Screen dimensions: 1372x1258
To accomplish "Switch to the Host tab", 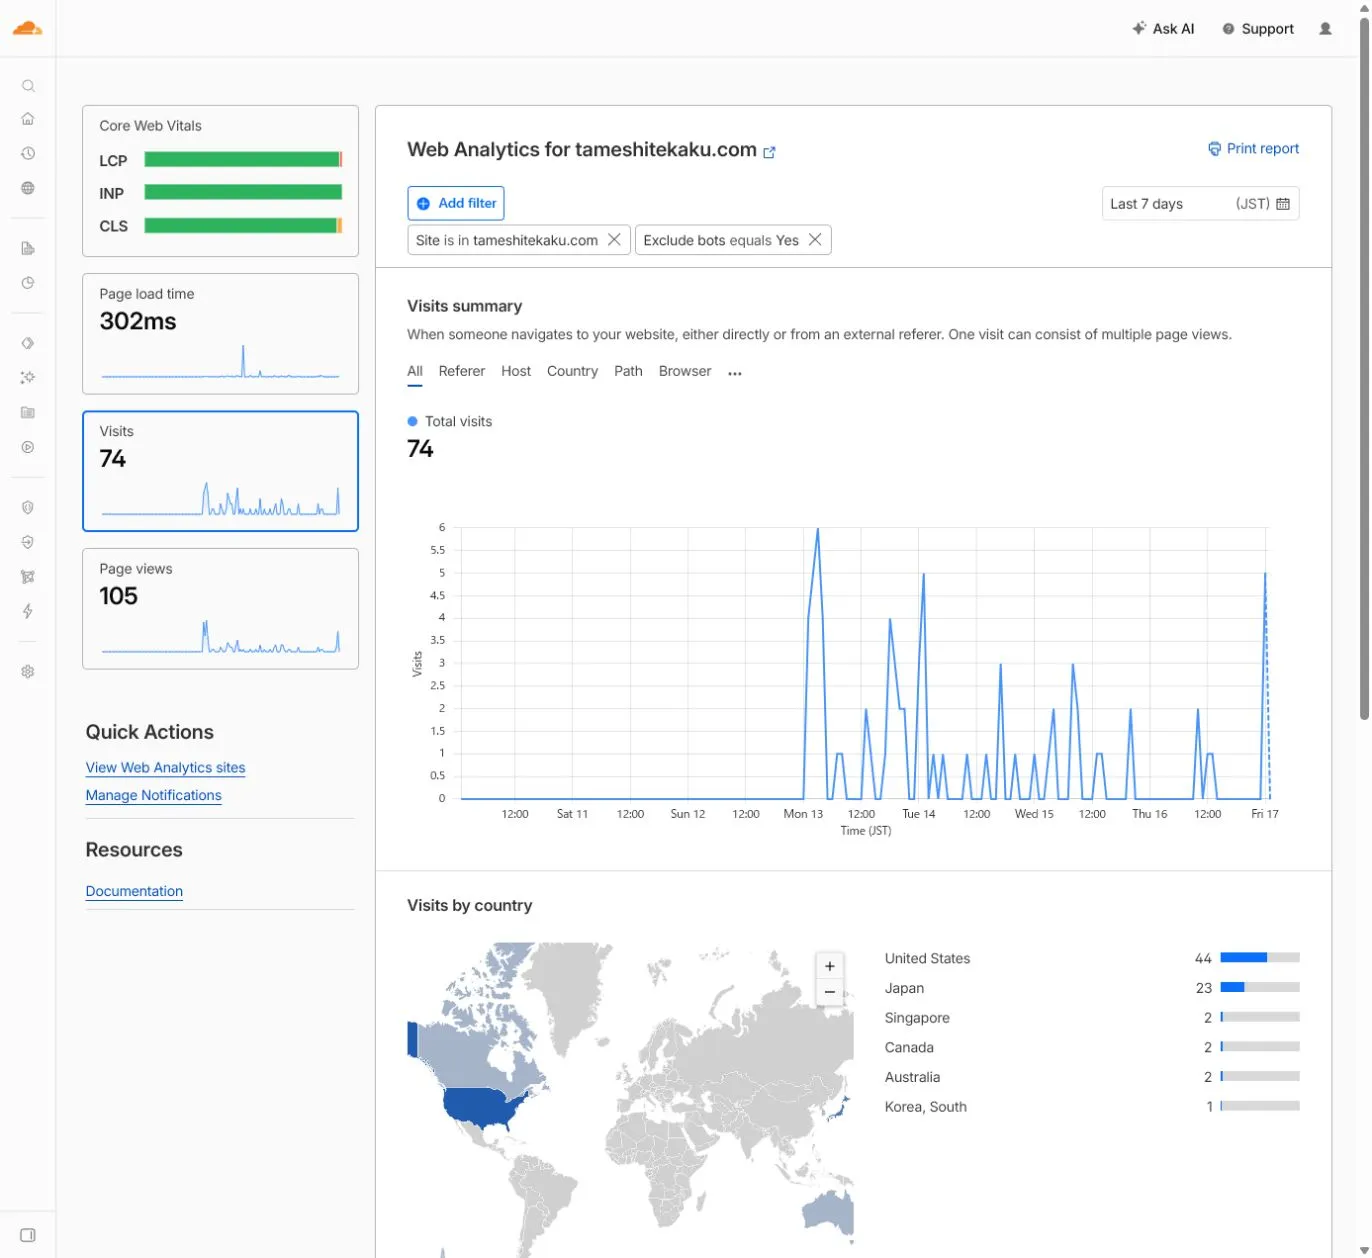I will coord(516,371).
